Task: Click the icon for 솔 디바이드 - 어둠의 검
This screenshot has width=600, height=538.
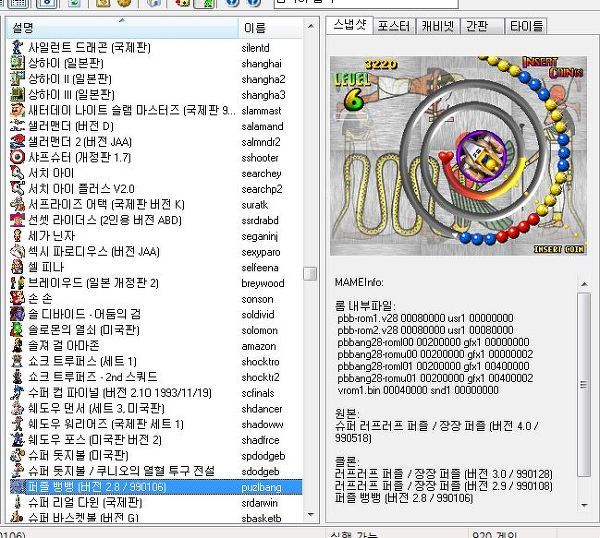Action: point(17,314)
